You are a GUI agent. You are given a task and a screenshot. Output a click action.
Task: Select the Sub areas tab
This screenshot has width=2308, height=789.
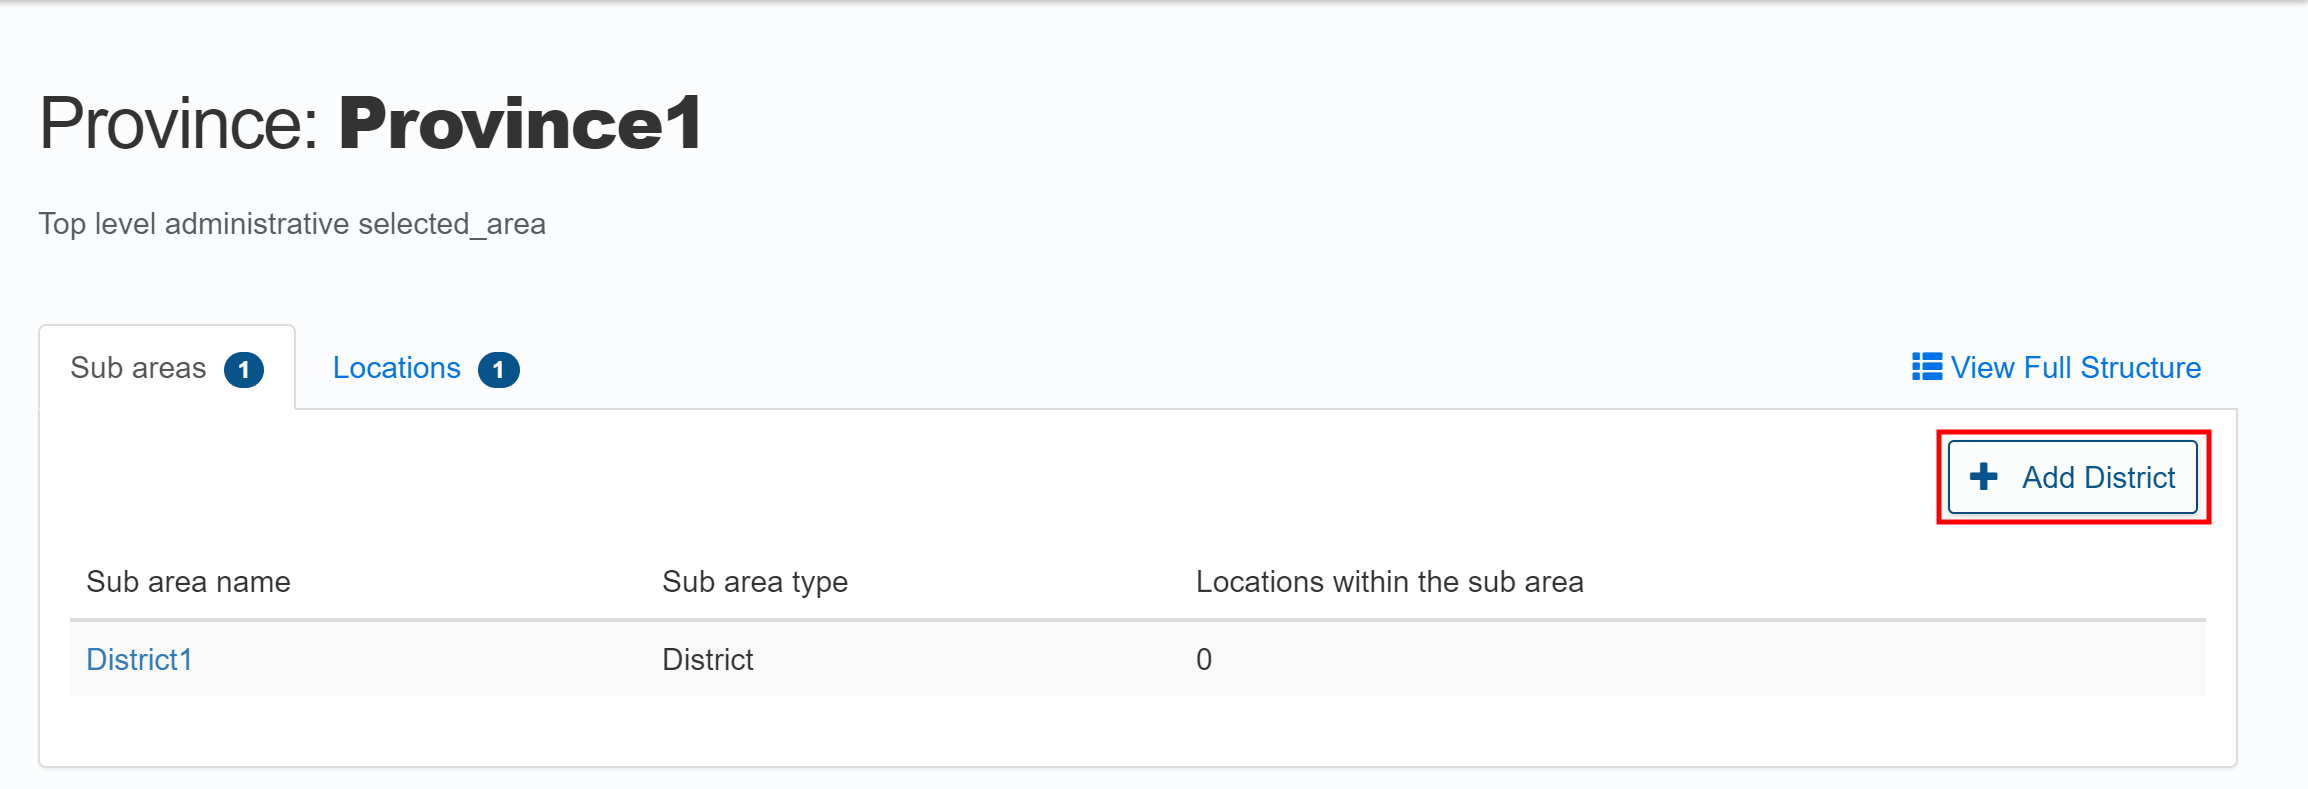click(x=166, y=368)
